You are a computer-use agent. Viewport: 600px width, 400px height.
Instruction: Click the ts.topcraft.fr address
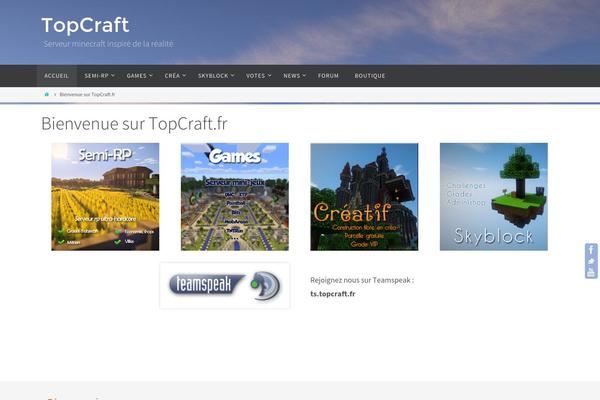click(x=333, y=294)
